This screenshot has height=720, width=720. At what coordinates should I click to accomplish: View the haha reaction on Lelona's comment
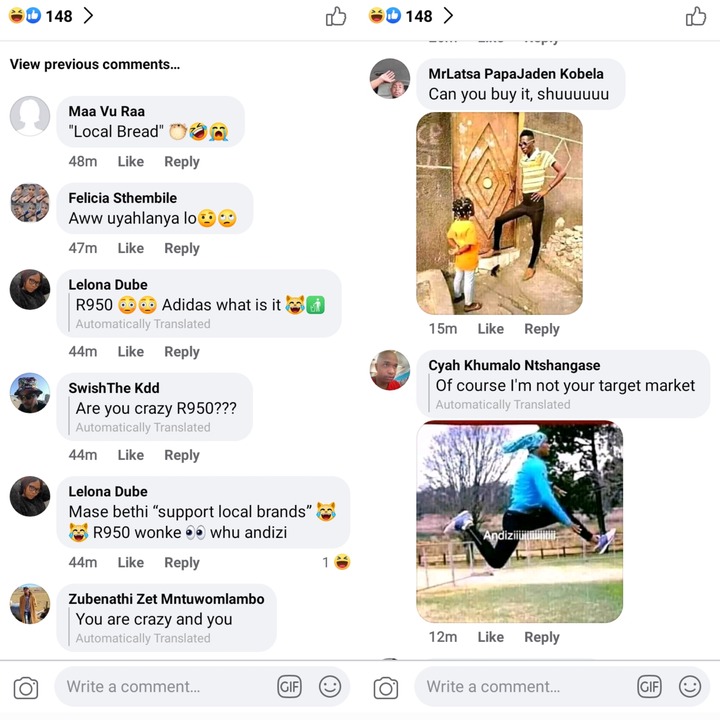337,562
